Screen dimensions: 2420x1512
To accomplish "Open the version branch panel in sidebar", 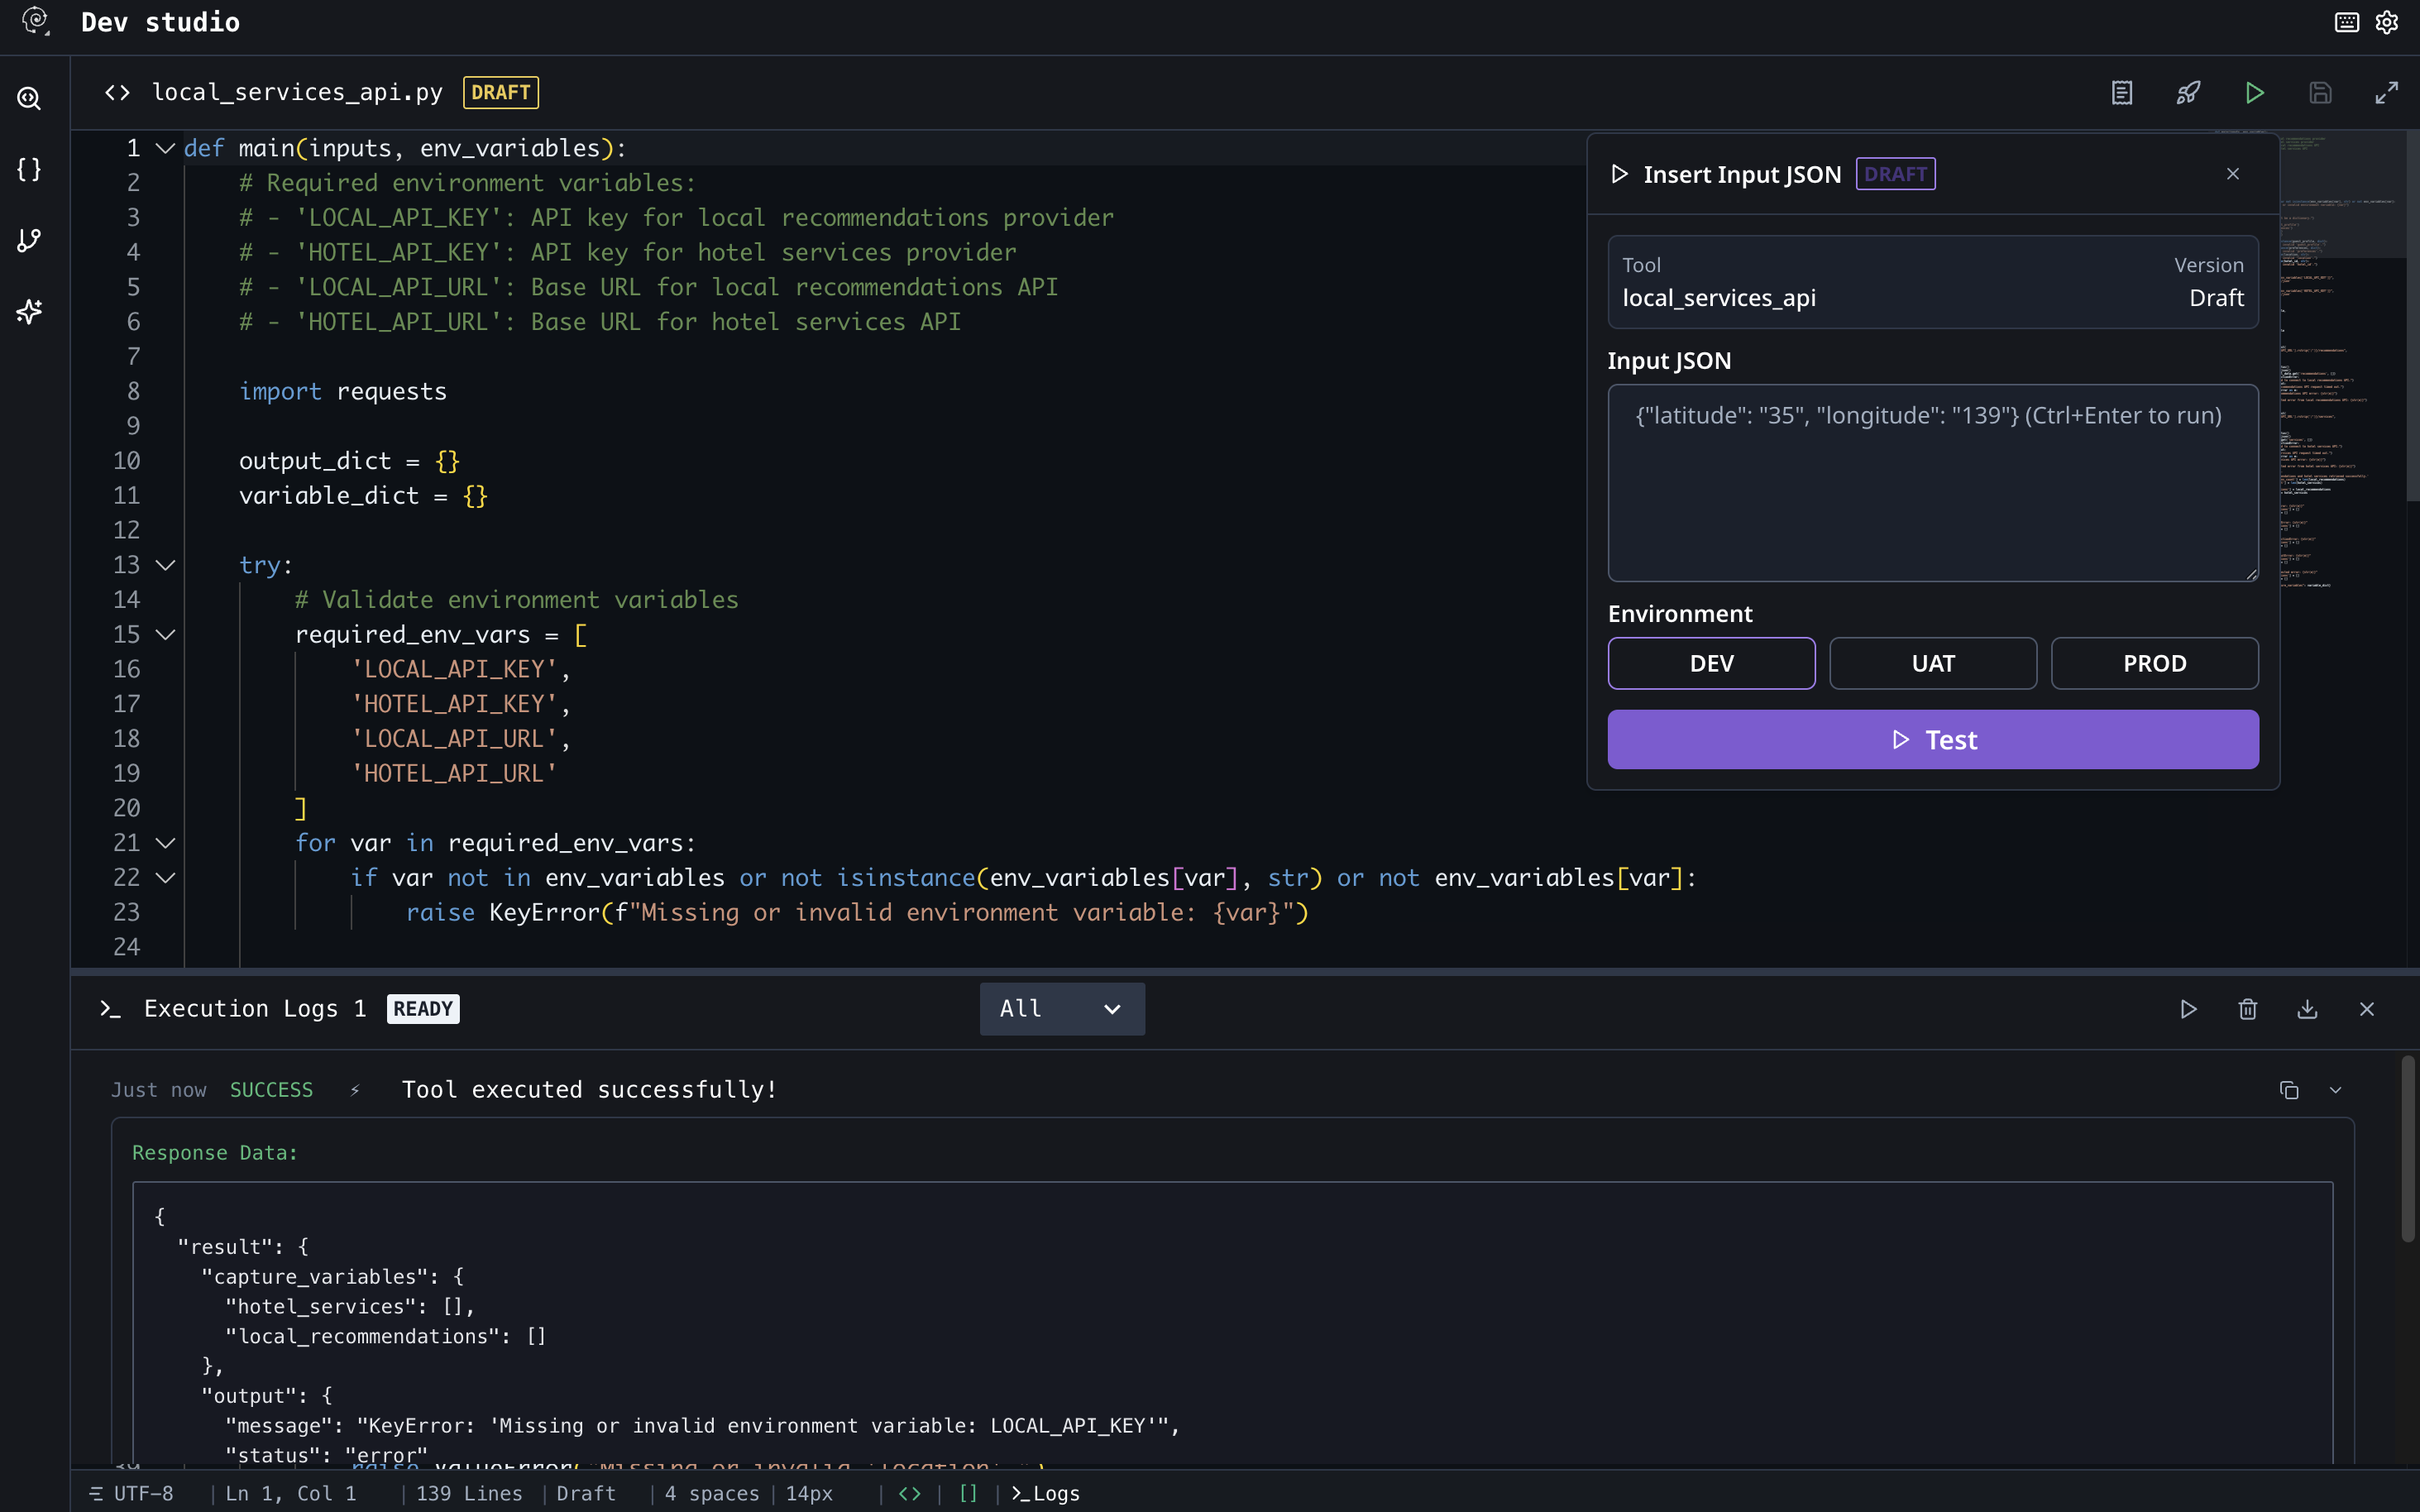I will coord(29,240).
